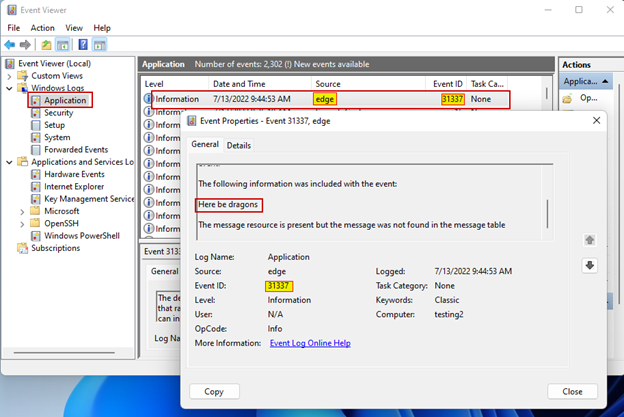This screenshot has width=624, height=417.
Task: Click the Forward arrow in the toolbar
Action: (x=25, y=45)
